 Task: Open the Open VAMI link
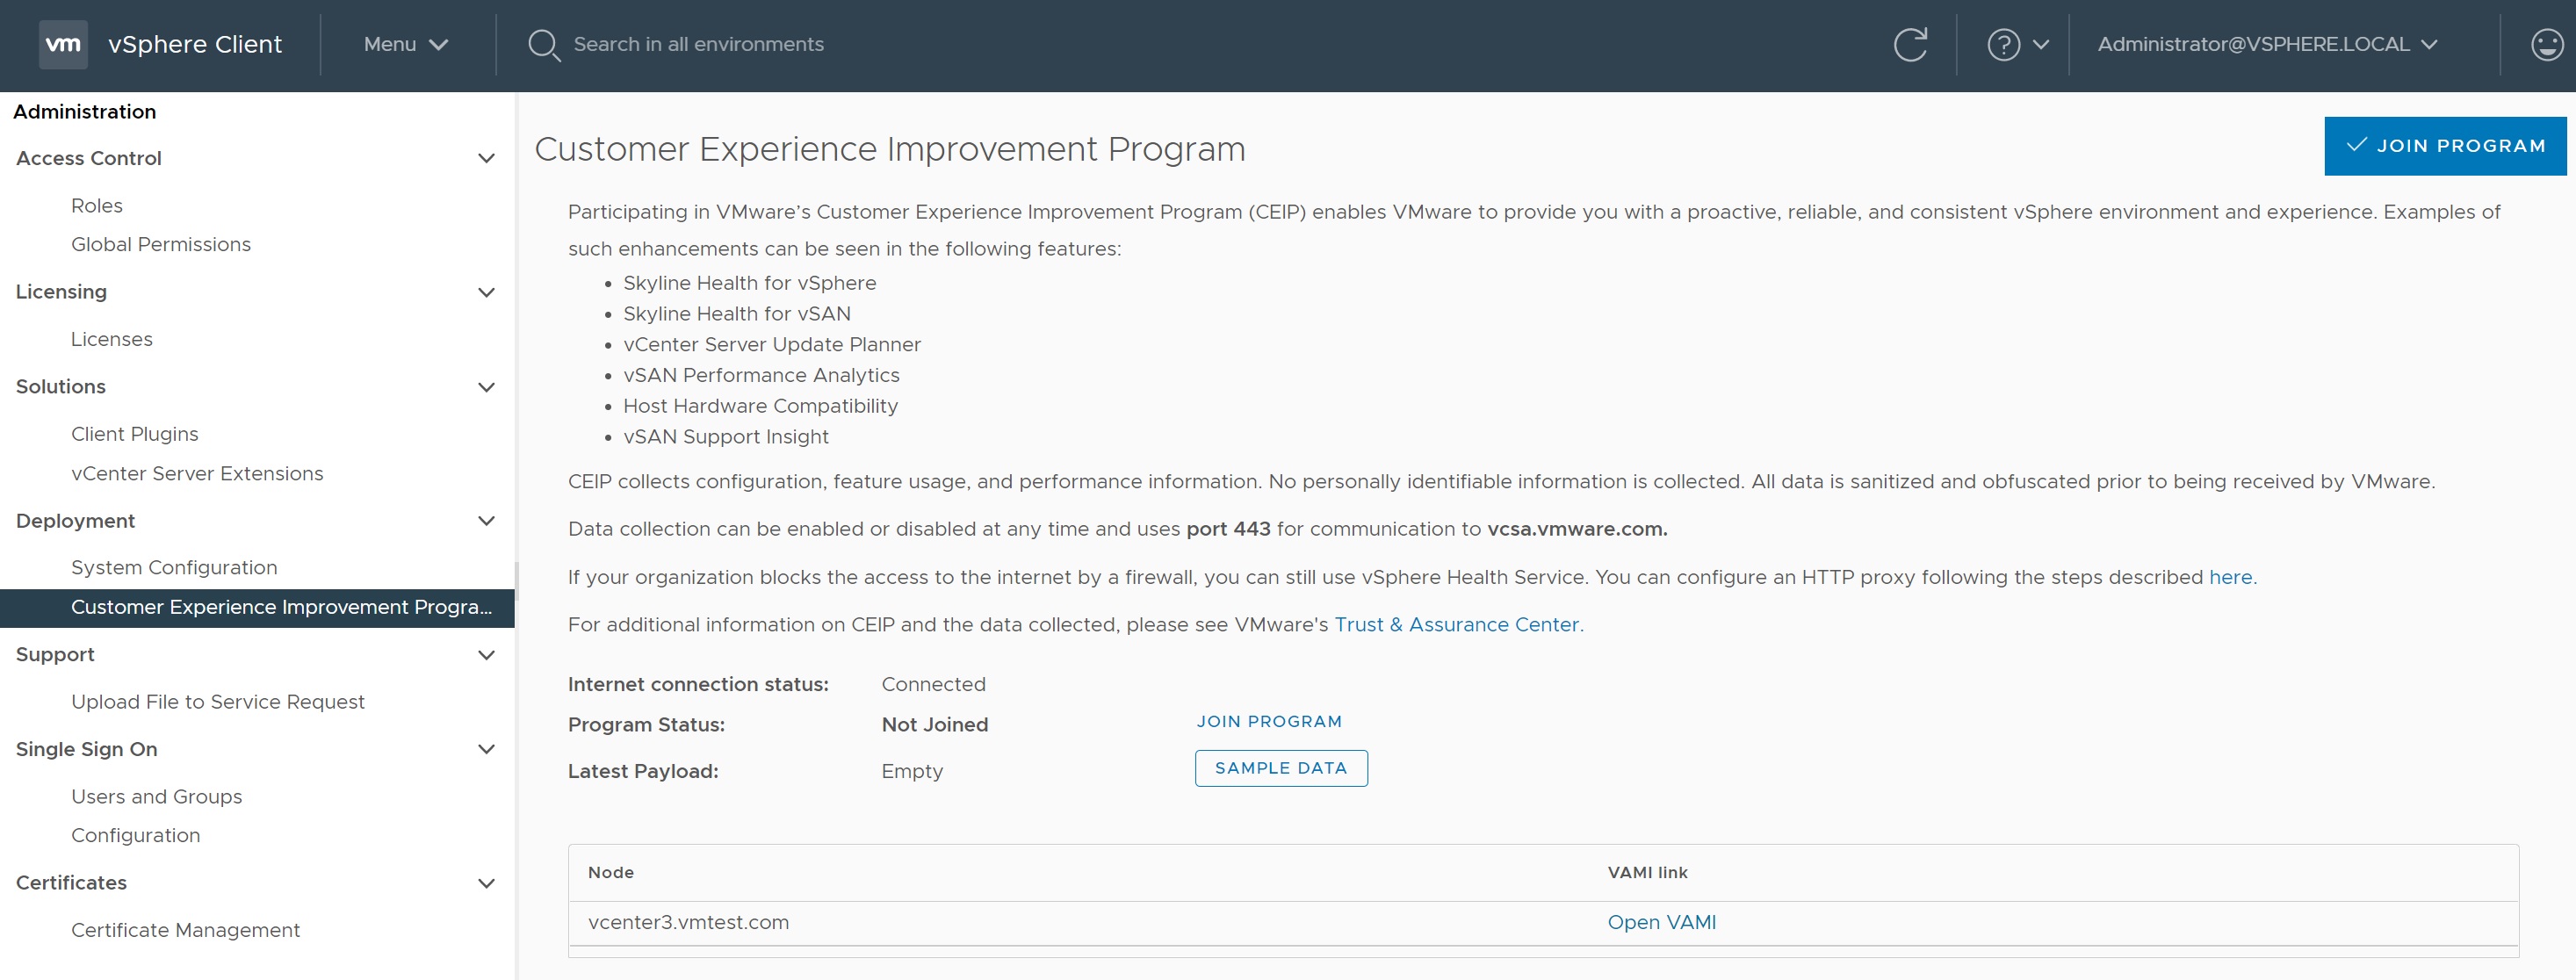[x=1661, y=922]
